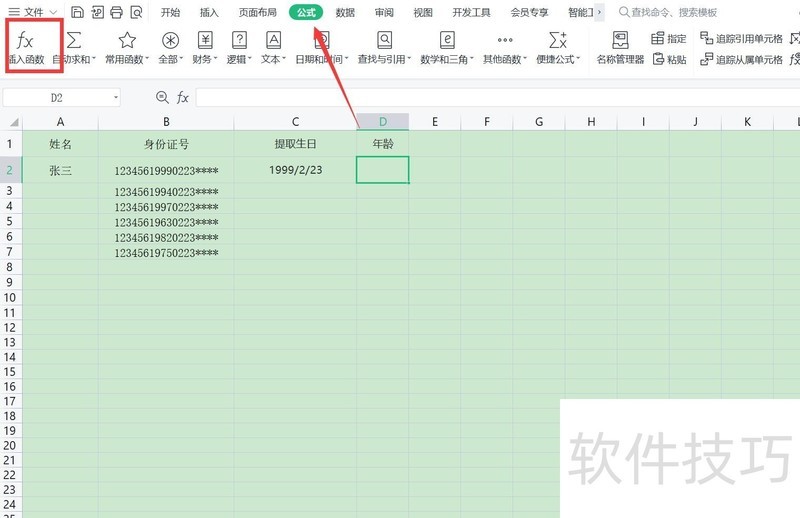The image size is (800, 518).
Task: Click cell with 12345619820223****
Action: pos(166,237)
